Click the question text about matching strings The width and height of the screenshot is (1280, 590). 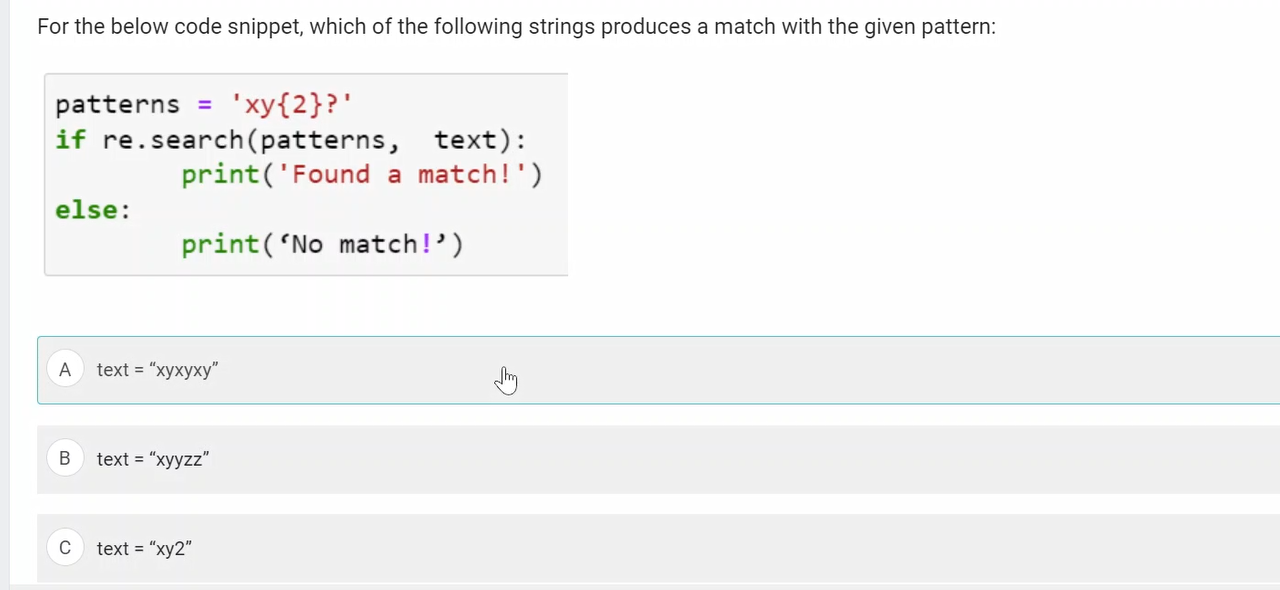[x=516, y=26]
